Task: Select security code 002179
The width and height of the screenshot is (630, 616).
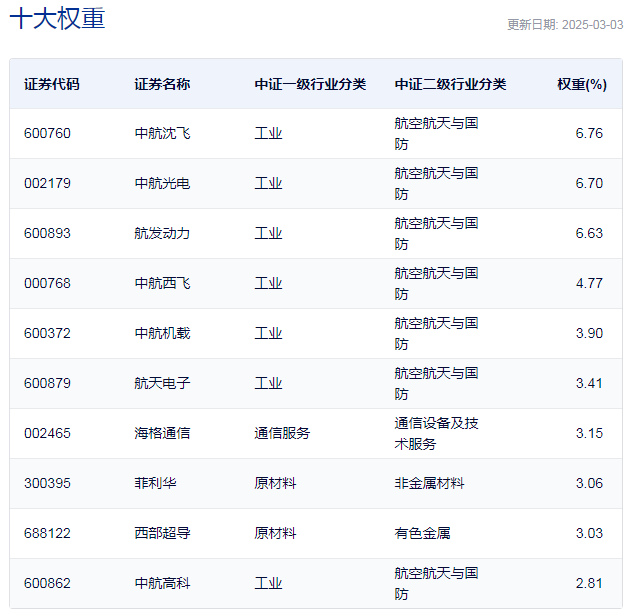Action: [47, 184]
